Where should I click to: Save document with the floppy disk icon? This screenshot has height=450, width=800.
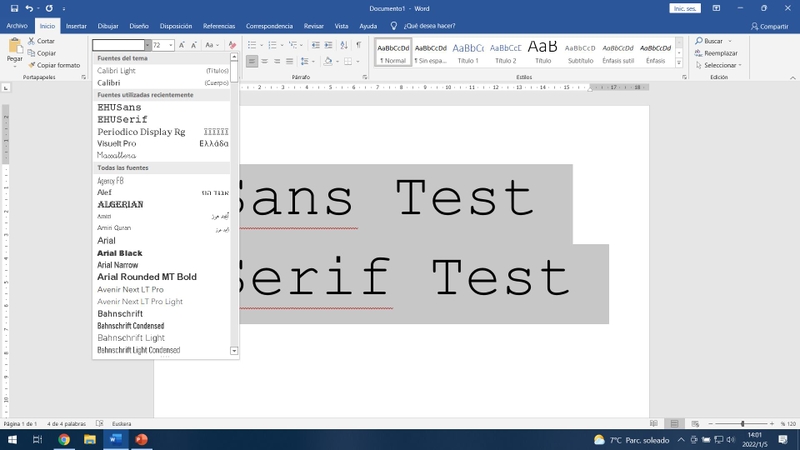14,8
